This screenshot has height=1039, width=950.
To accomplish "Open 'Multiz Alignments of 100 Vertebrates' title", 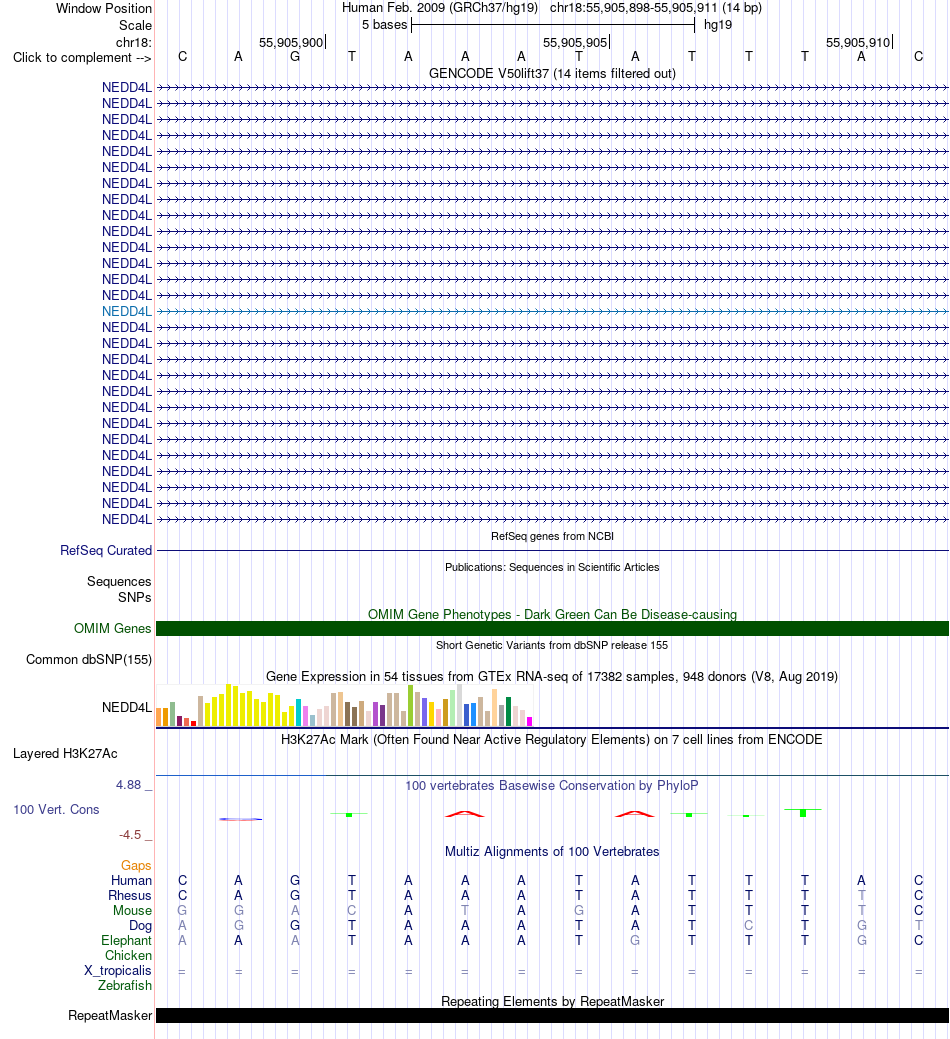I will 552,851.
